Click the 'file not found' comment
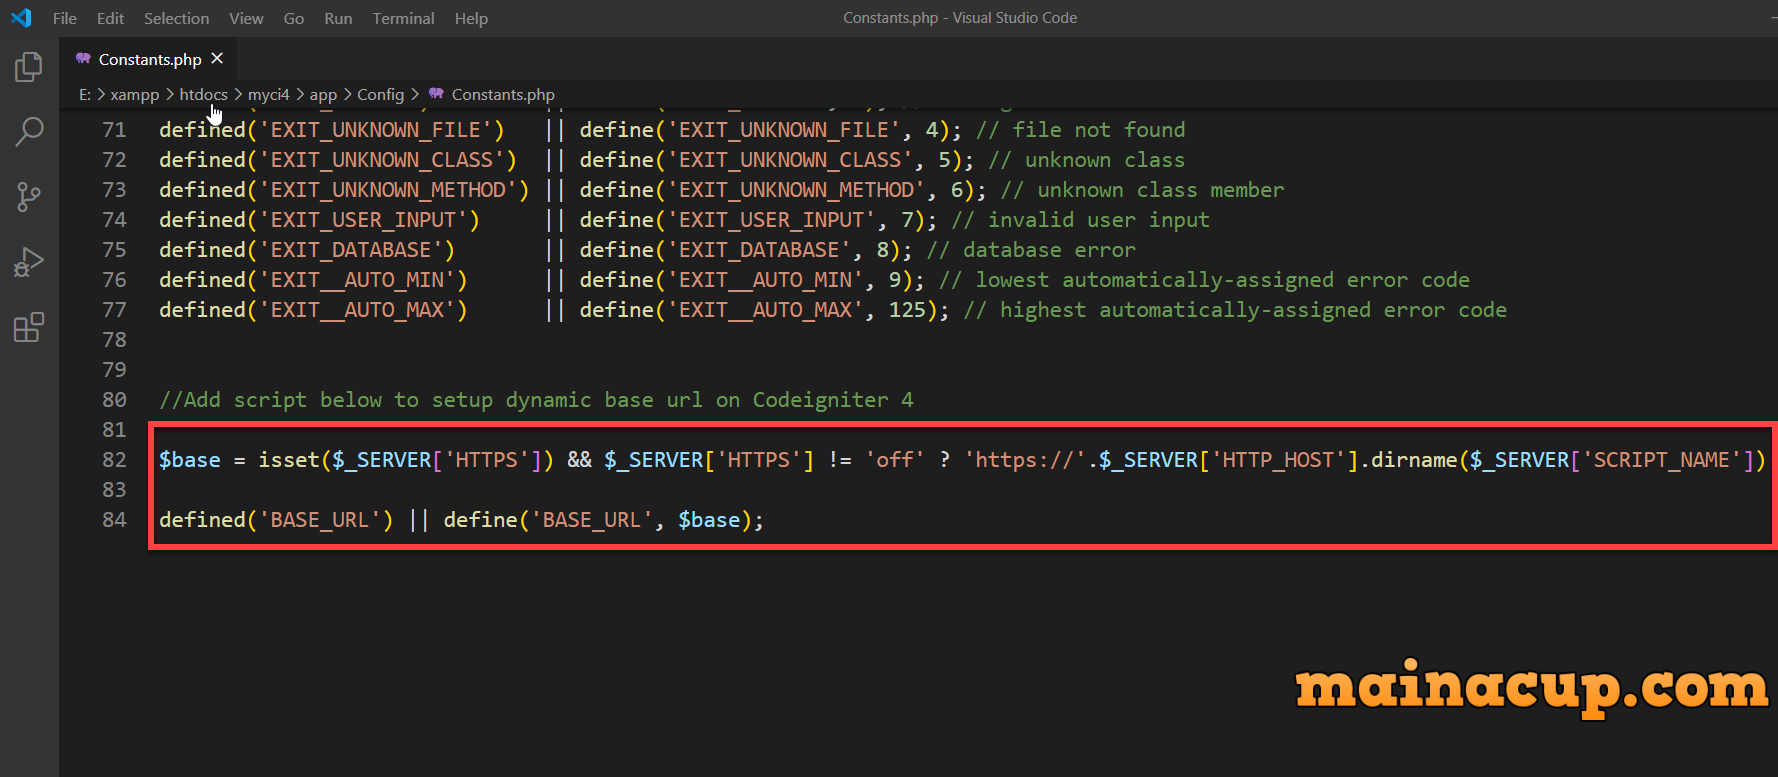1778x777 pixels. pos(1081,130)
